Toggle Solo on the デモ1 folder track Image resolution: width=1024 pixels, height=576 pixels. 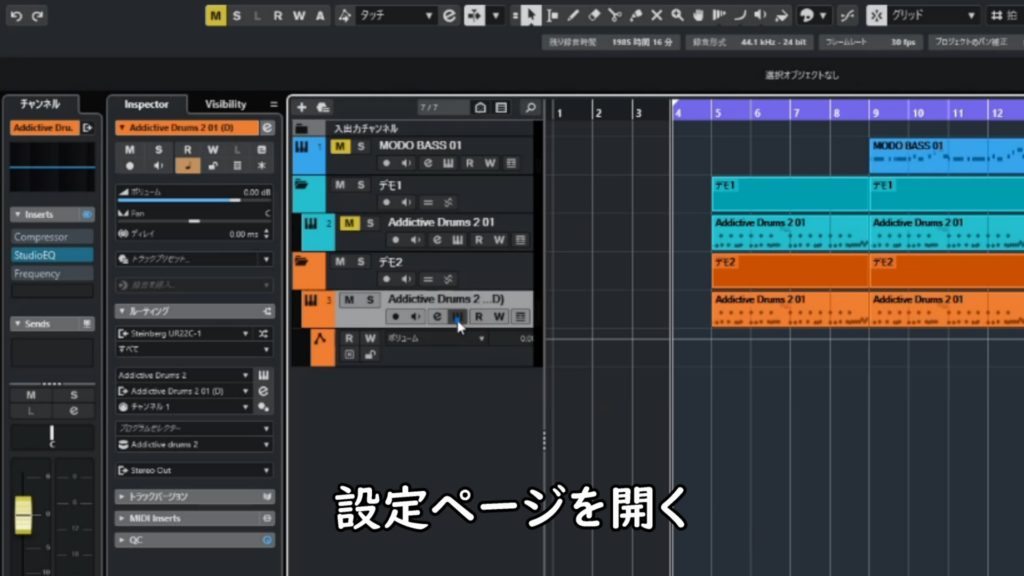tap(360, 185)
